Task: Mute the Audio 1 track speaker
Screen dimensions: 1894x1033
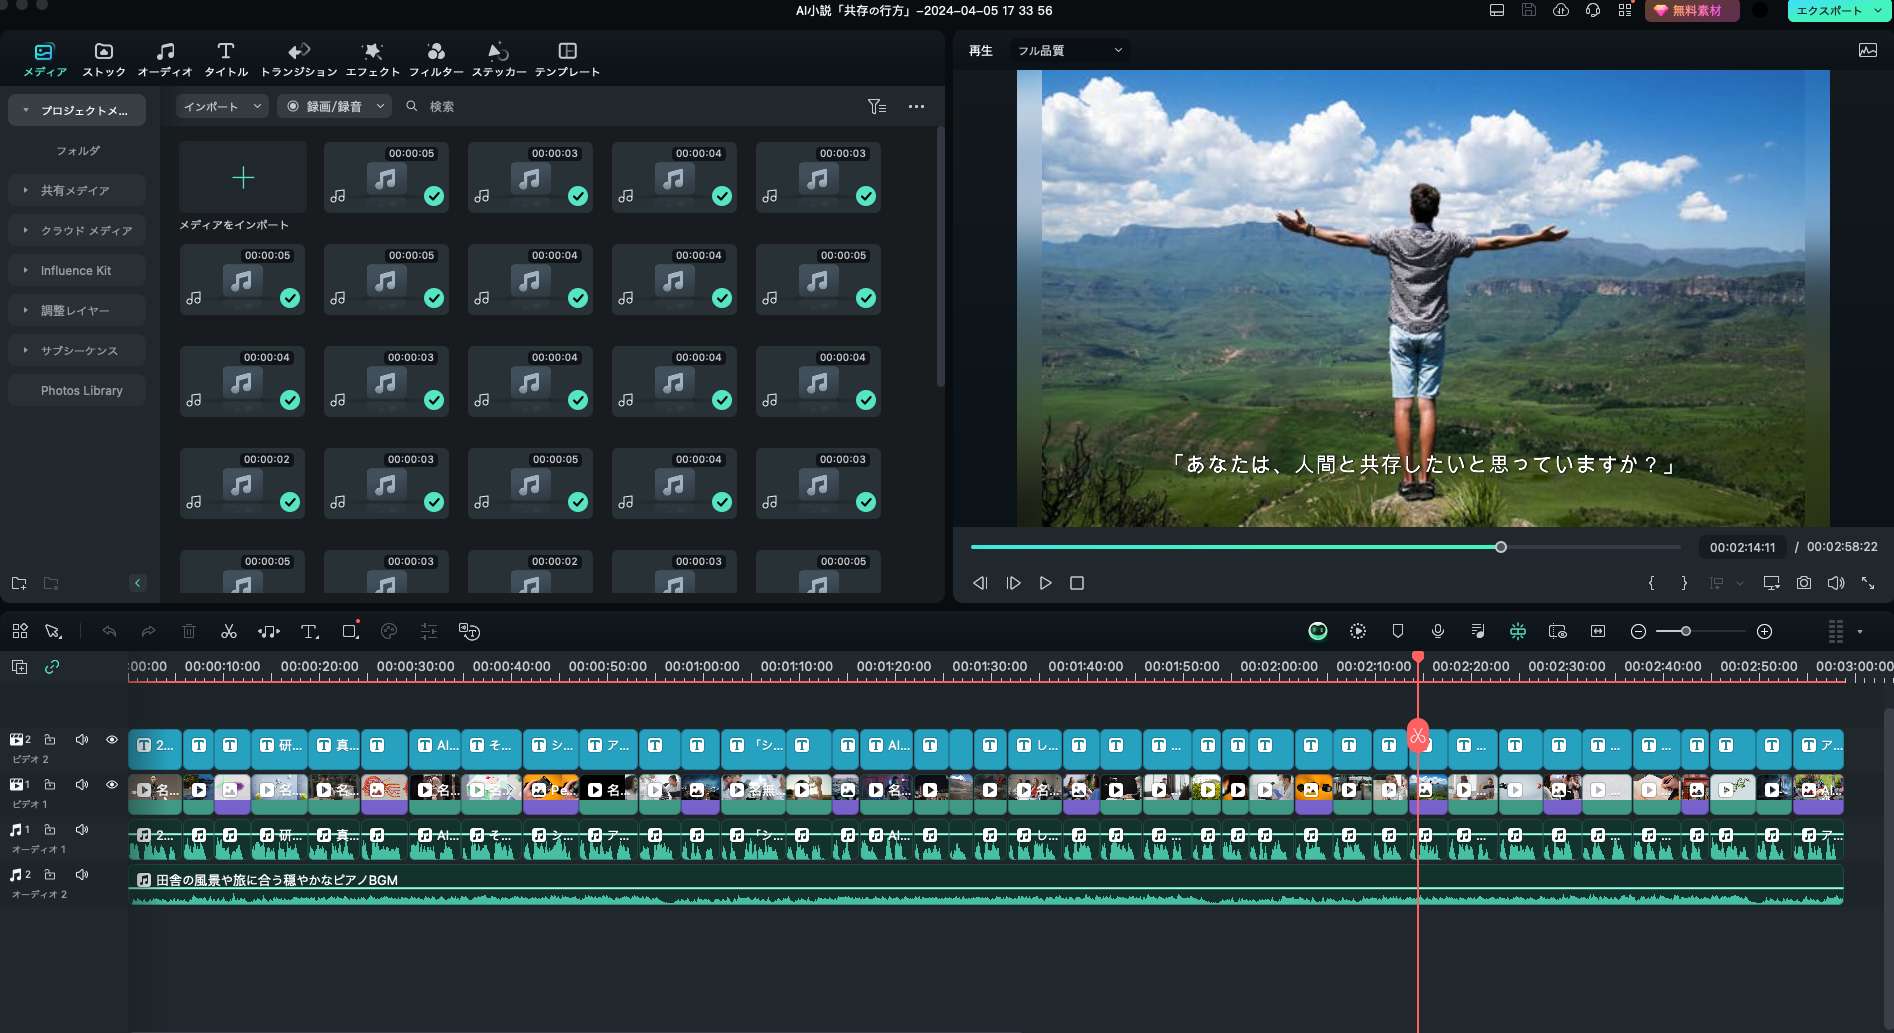Action: [x=82, y=830]
